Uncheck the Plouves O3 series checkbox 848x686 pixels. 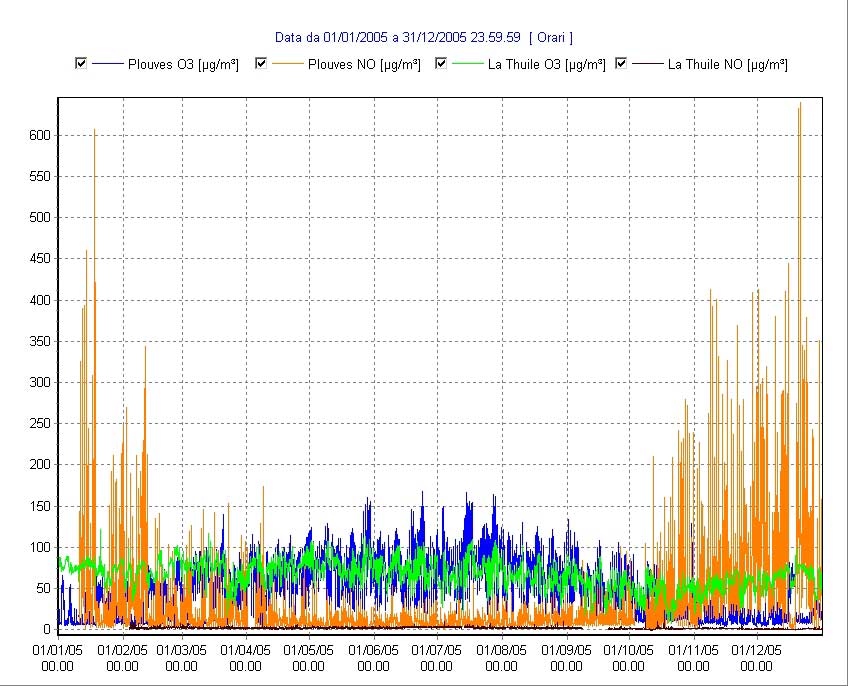[81, 63]
